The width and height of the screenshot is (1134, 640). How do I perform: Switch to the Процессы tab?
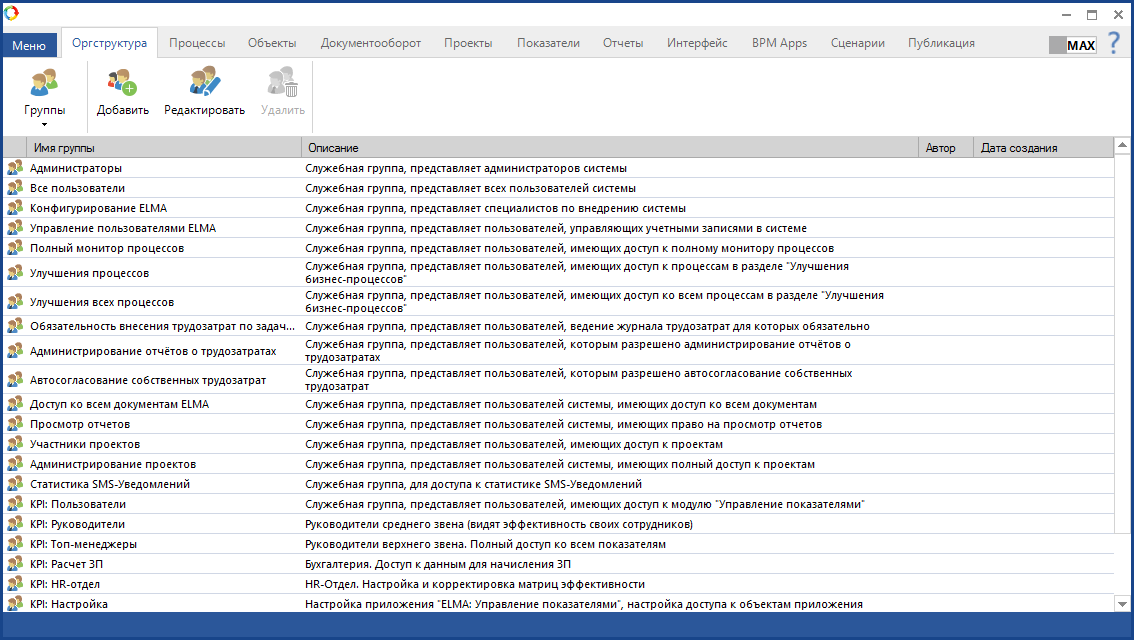click(197, 43)
